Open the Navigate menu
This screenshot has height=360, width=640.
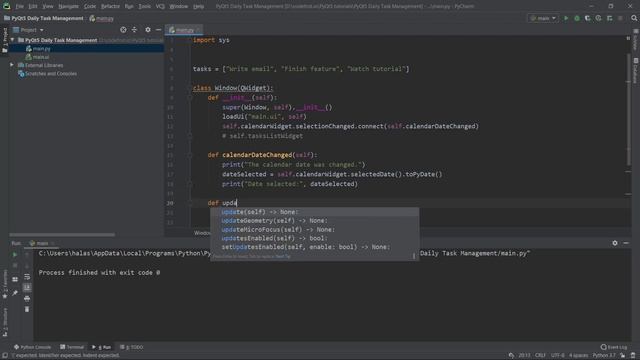(x=69, y=6)
